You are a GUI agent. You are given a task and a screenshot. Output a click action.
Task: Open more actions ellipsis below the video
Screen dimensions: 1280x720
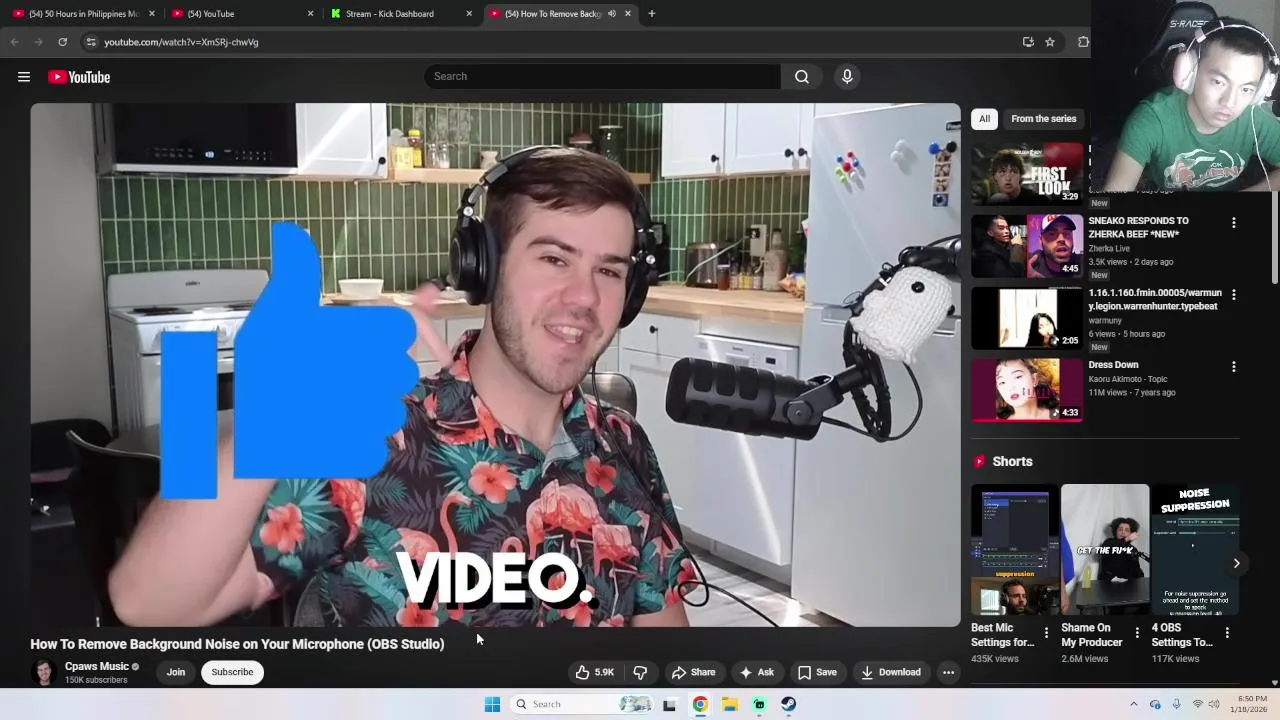pos(948,672)
